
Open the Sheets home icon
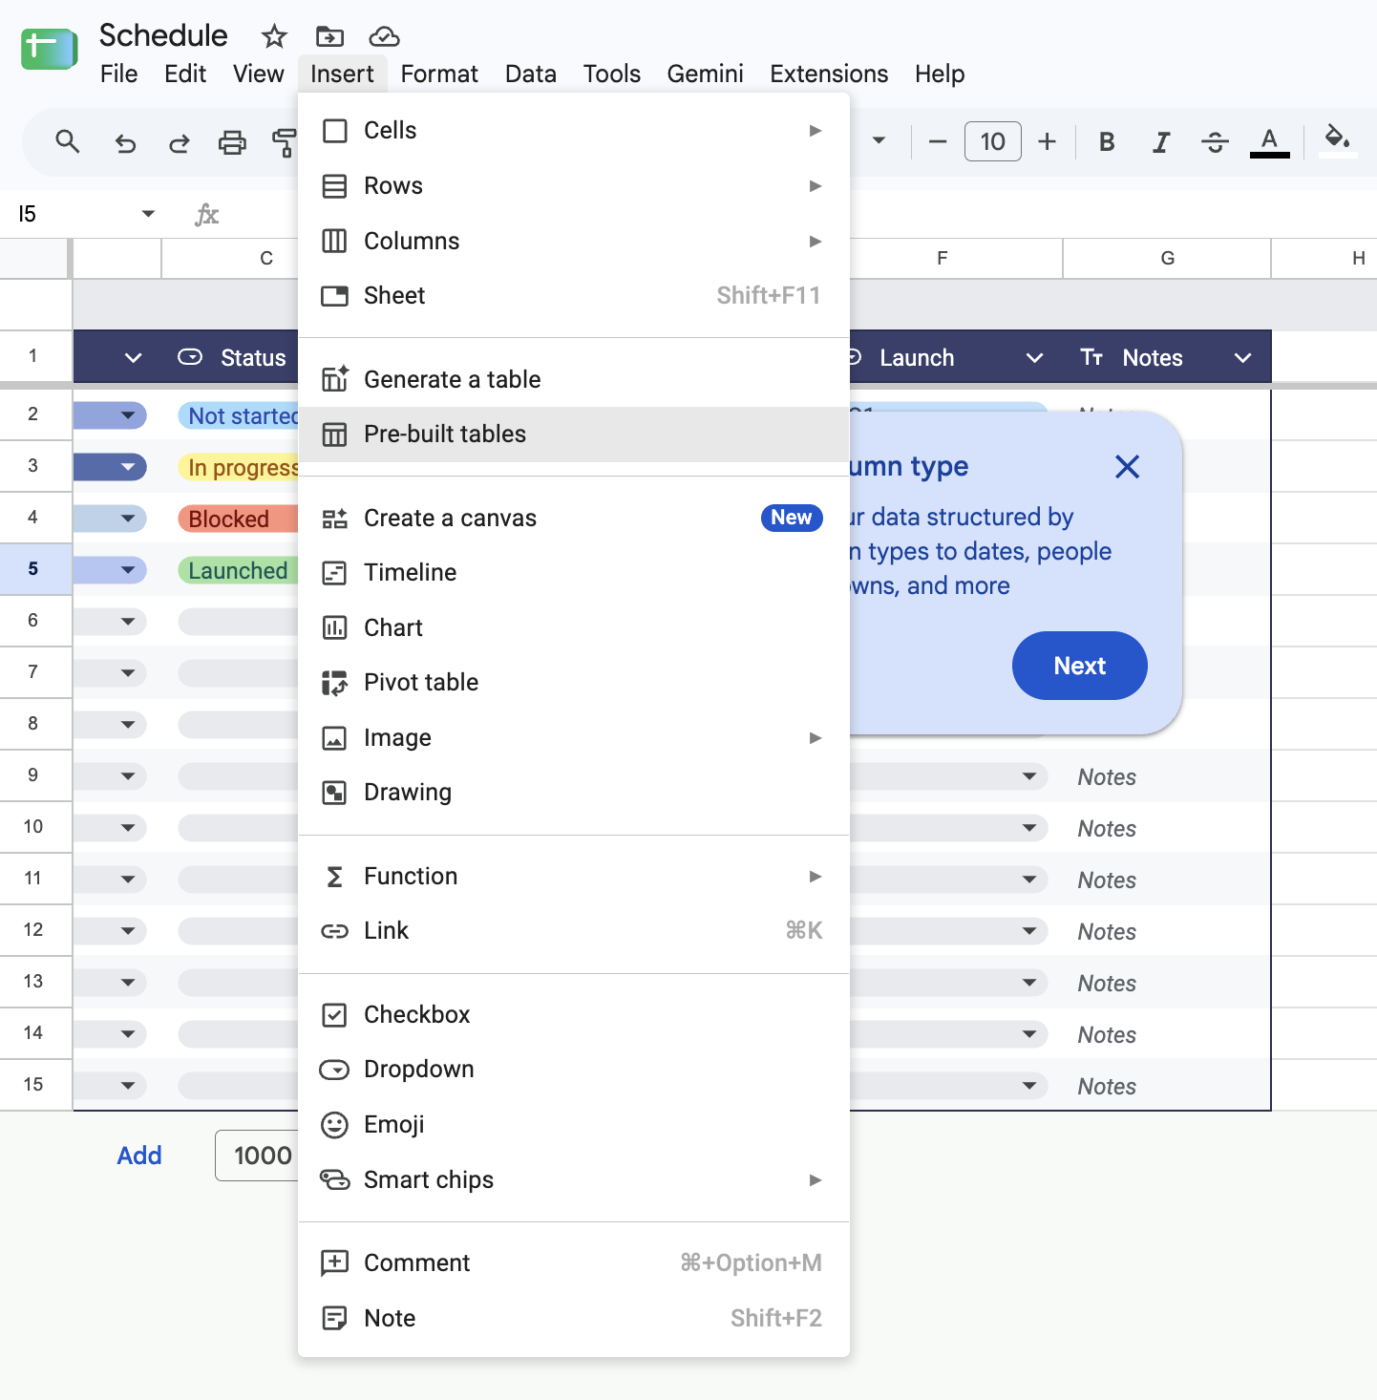coord(49,49)
